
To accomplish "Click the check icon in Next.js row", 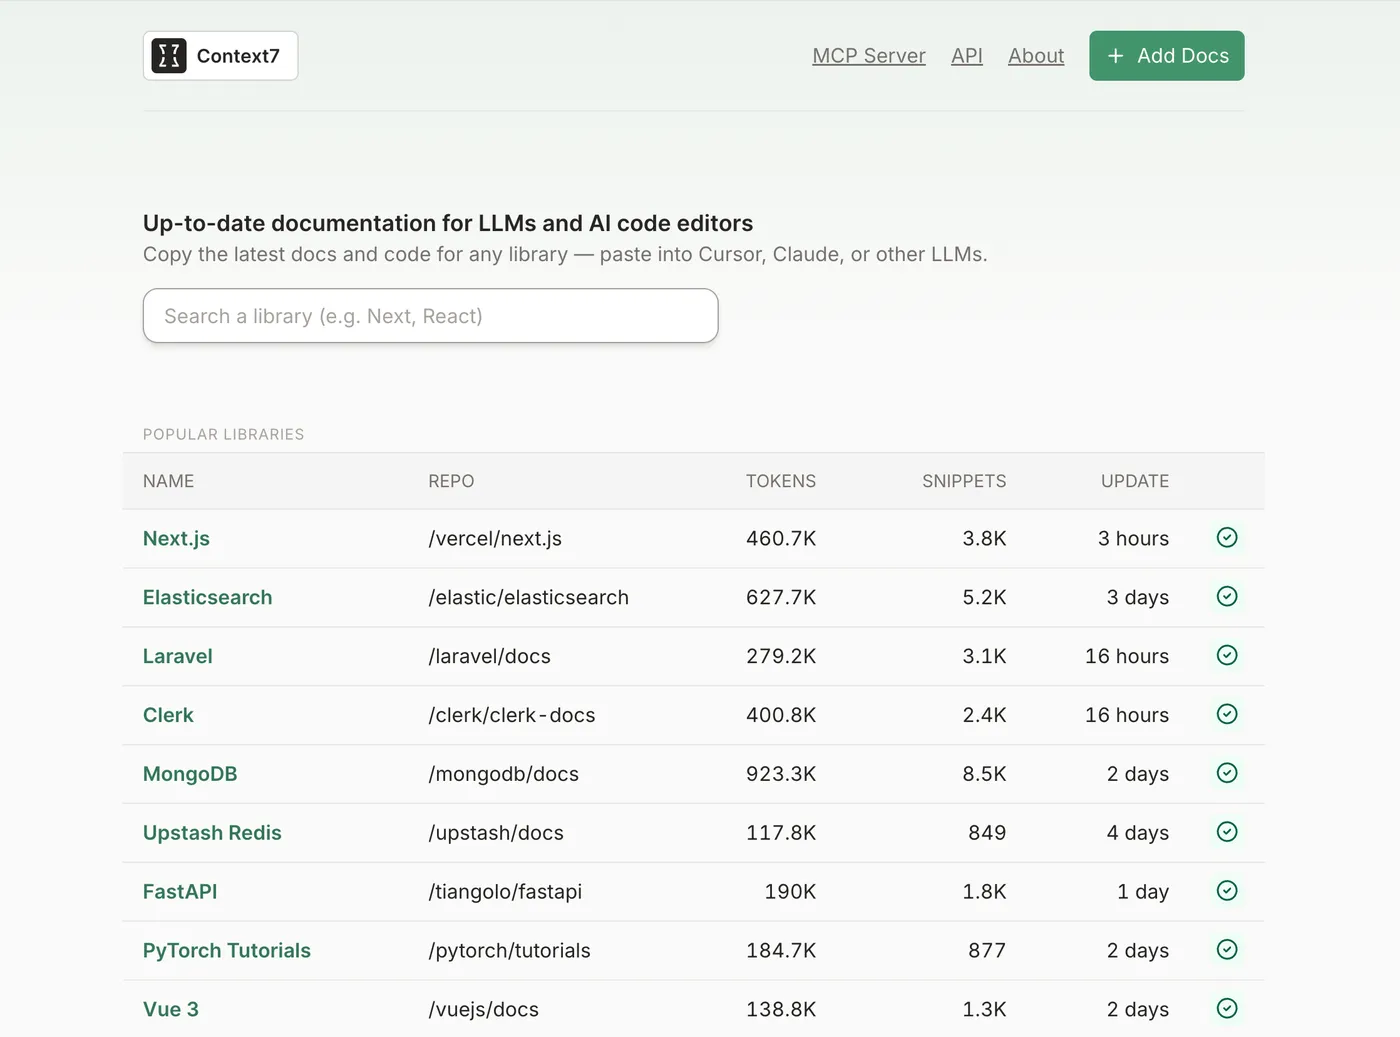I will pos(1227,538).
